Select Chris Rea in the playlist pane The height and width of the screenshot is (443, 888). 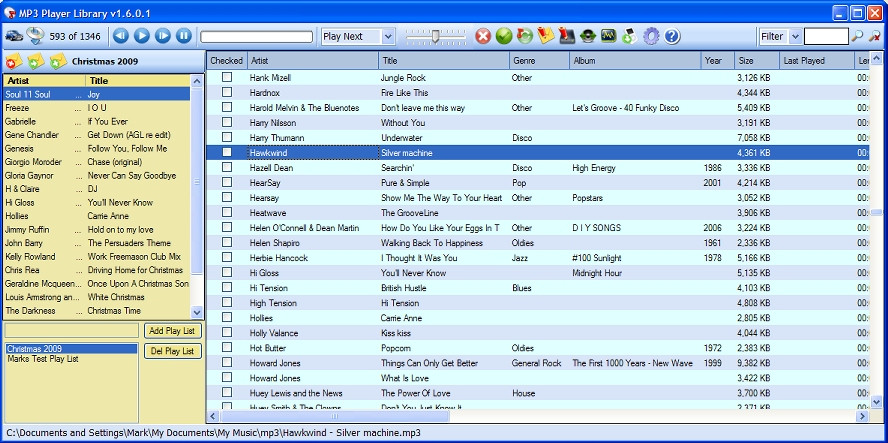(97, 270)
